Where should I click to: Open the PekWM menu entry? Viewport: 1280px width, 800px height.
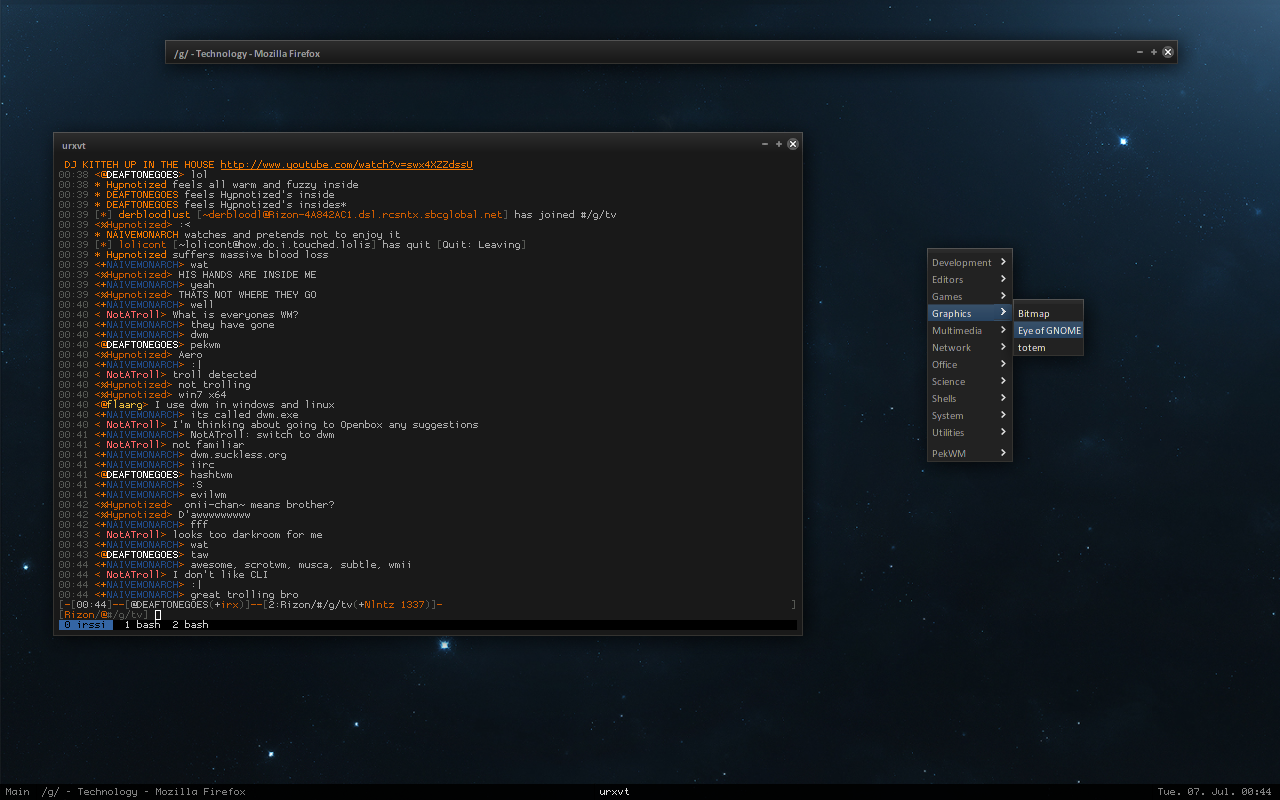948,454
